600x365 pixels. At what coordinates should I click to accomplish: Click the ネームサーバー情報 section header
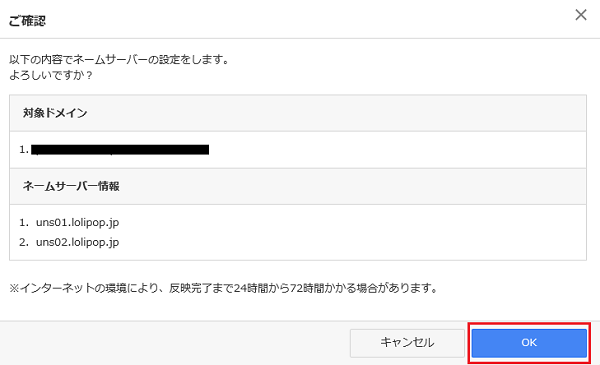(x=71, y=186)
